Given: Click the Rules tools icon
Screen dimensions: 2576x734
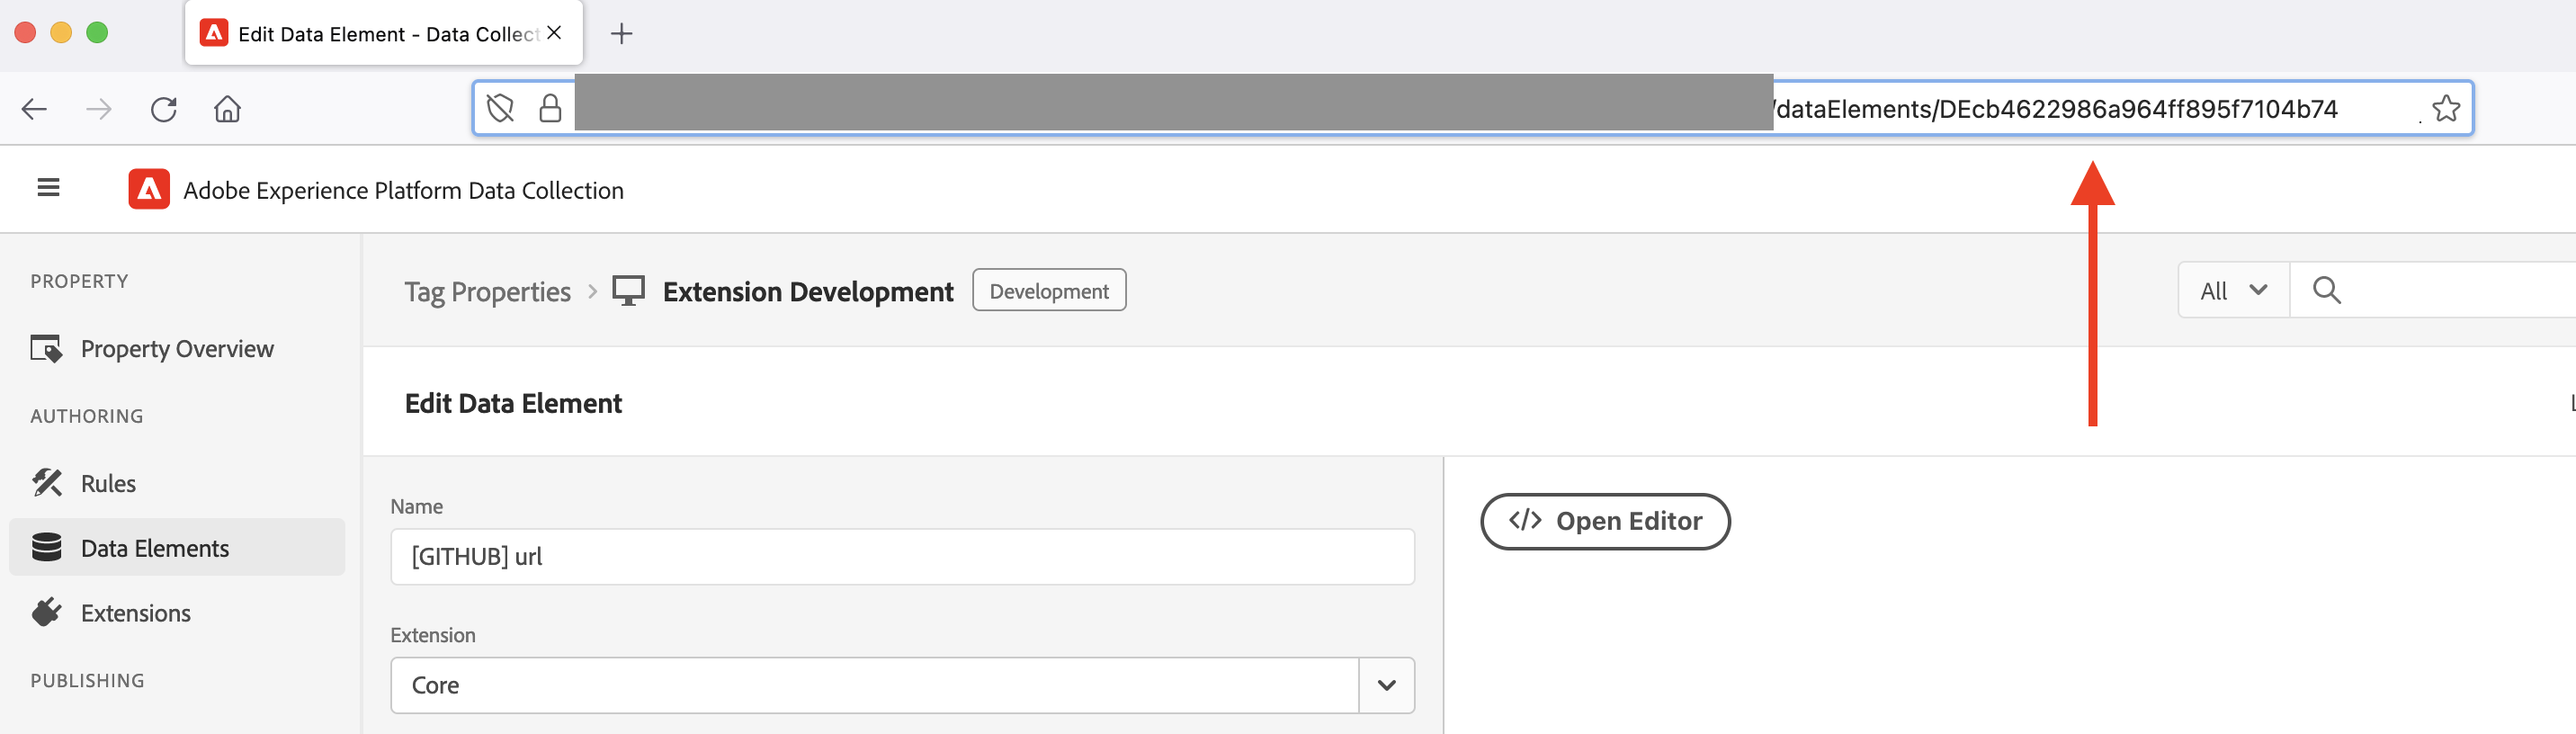Looking at the screenshot, I should (x=46, y=483).
